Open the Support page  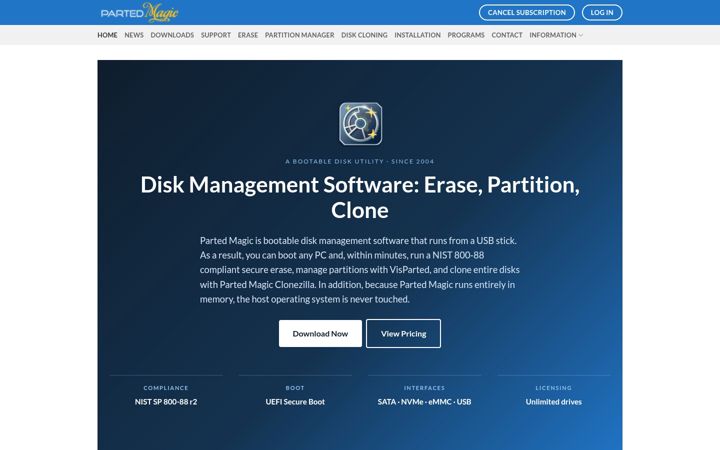click(216, 35)
